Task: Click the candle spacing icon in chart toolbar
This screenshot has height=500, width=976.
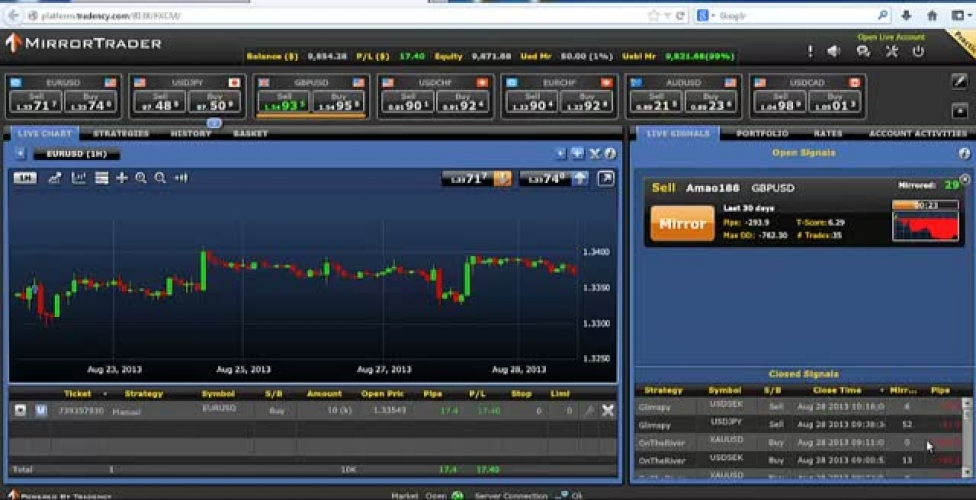Action: point(181,178)
